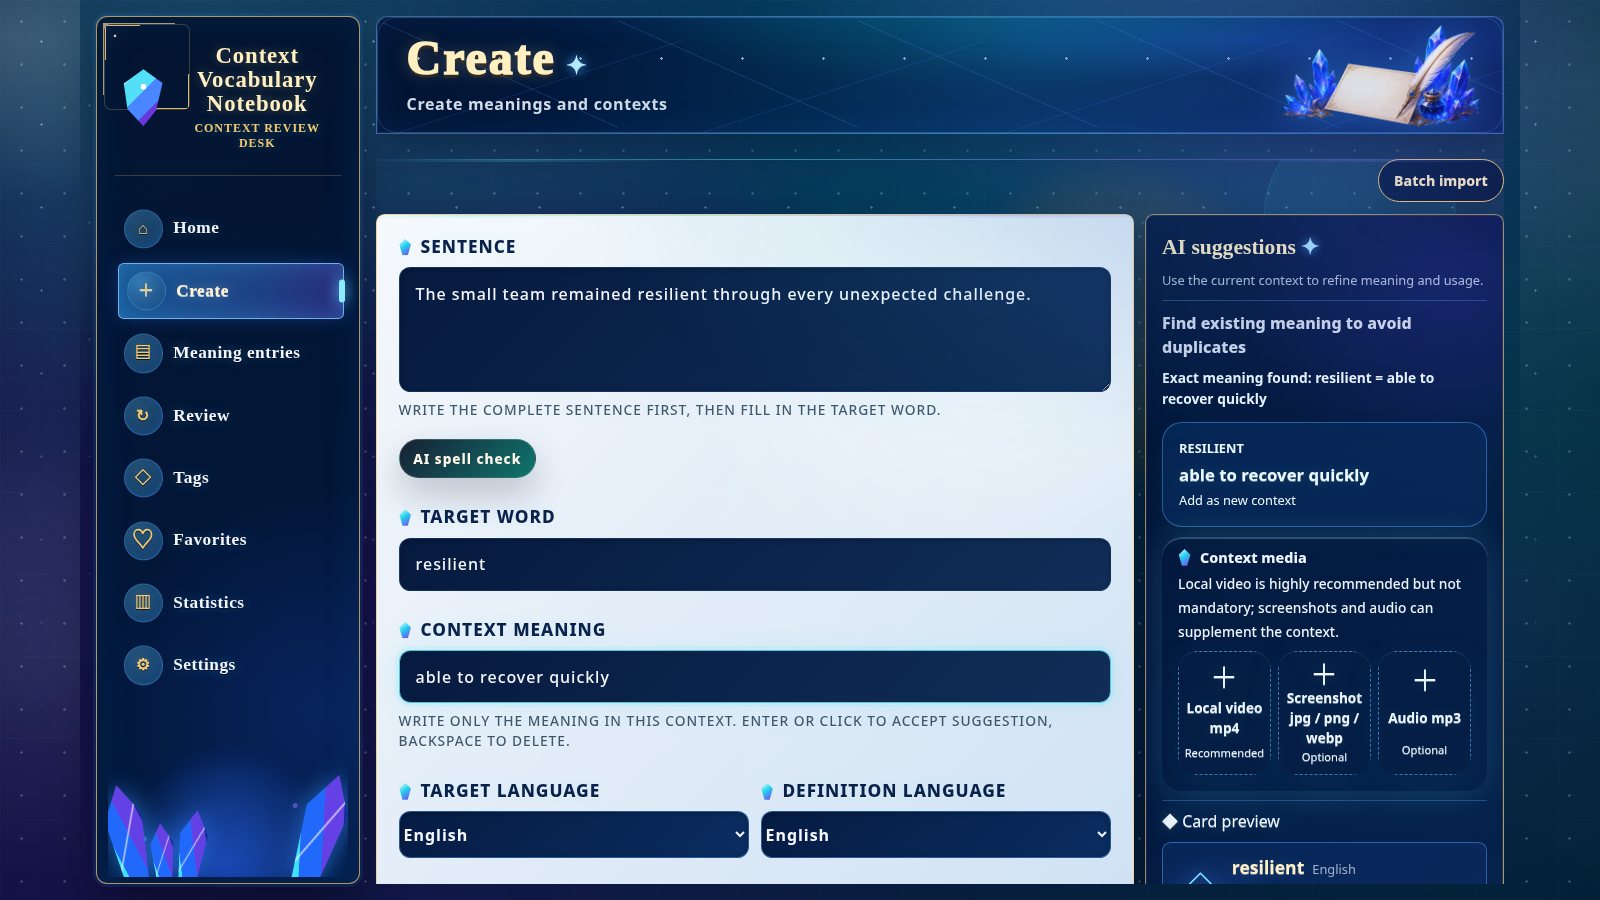Click the 'Exact meaning found' text
Image resolution: width=1600 pixels, height=900 pixels.
(1298, 388)
